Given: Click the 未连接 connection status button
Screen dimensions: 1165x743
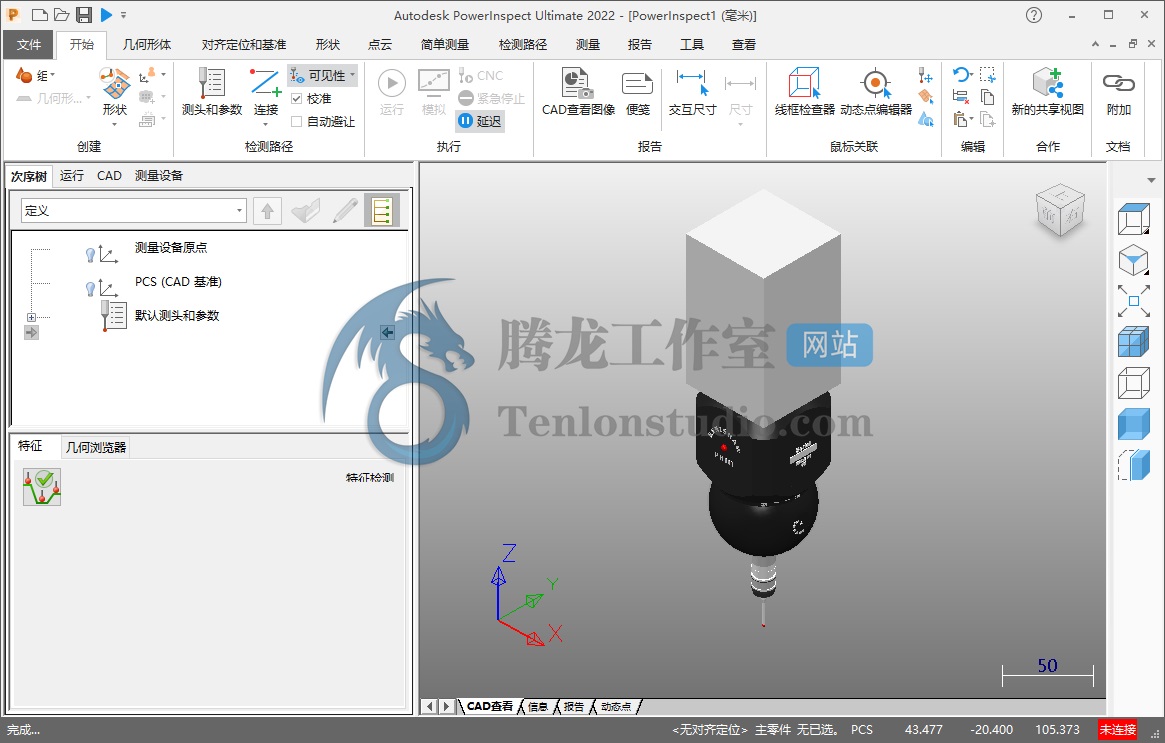Looking at the screenshot, I should point(1117,730).
